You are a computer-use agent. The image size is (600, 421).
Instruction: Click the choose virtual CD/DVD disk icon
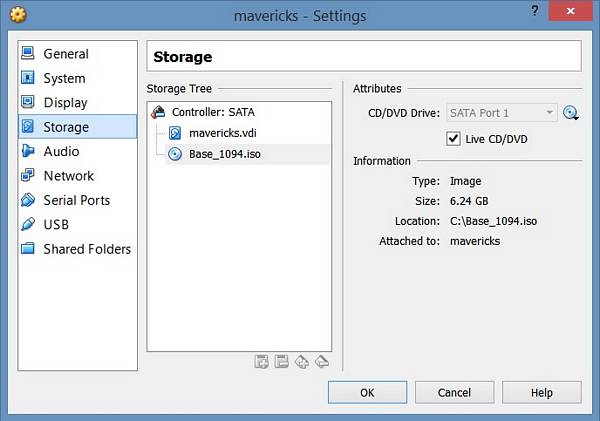pyautogui.click(x=571, y=113)
